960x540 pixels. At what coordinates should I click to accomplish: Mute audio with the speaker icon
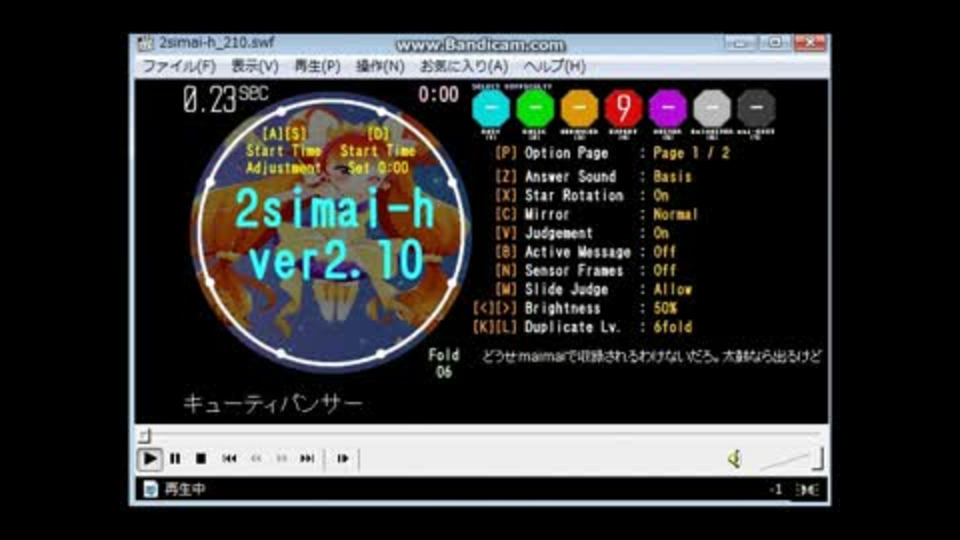pyautogui.click(x=735, y=459)
